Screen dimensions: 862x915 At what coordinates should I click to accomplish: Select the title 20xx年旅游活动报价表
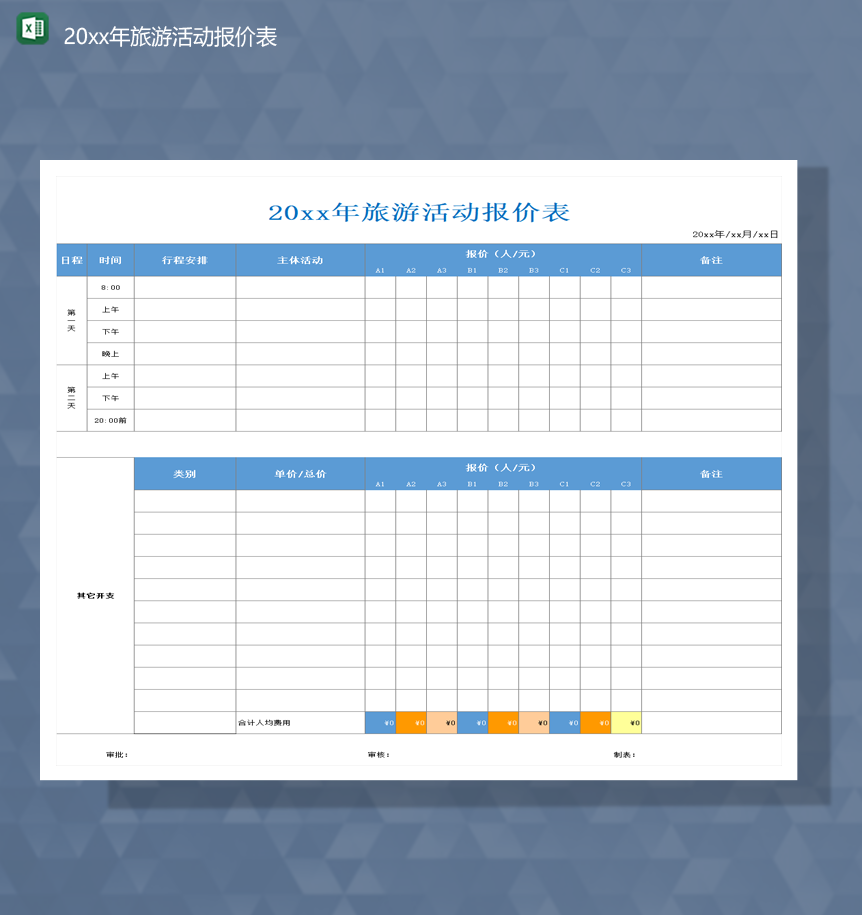[420, 211]
